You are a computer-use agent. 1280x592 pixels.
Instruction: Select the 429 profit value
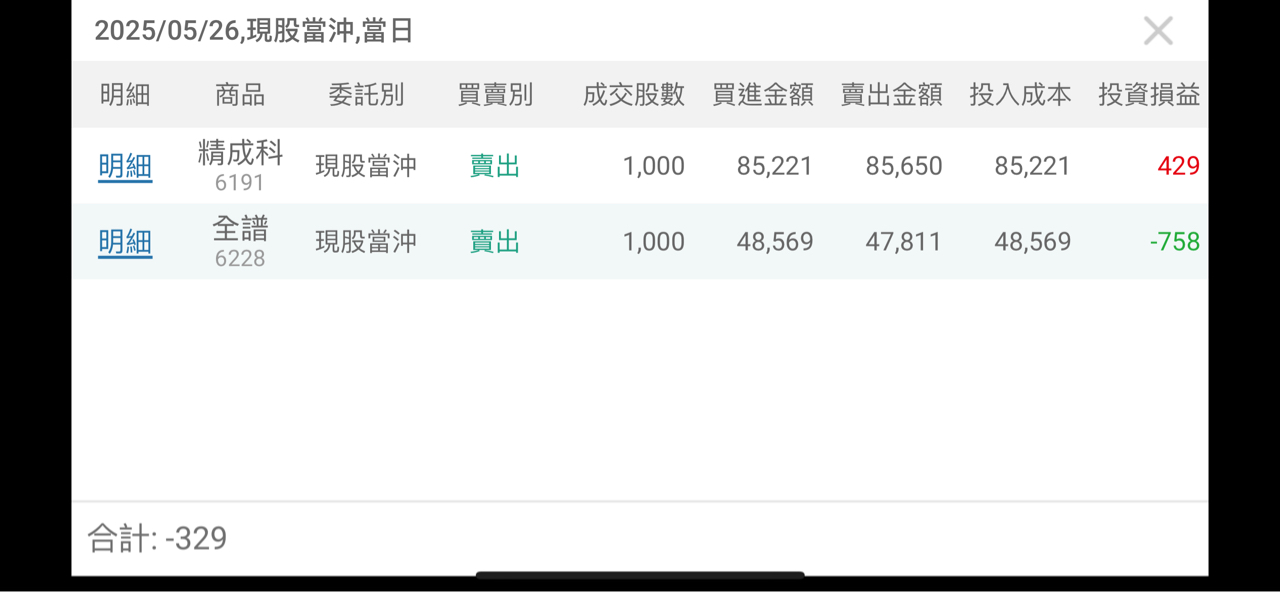click(x=1178, y=166)
